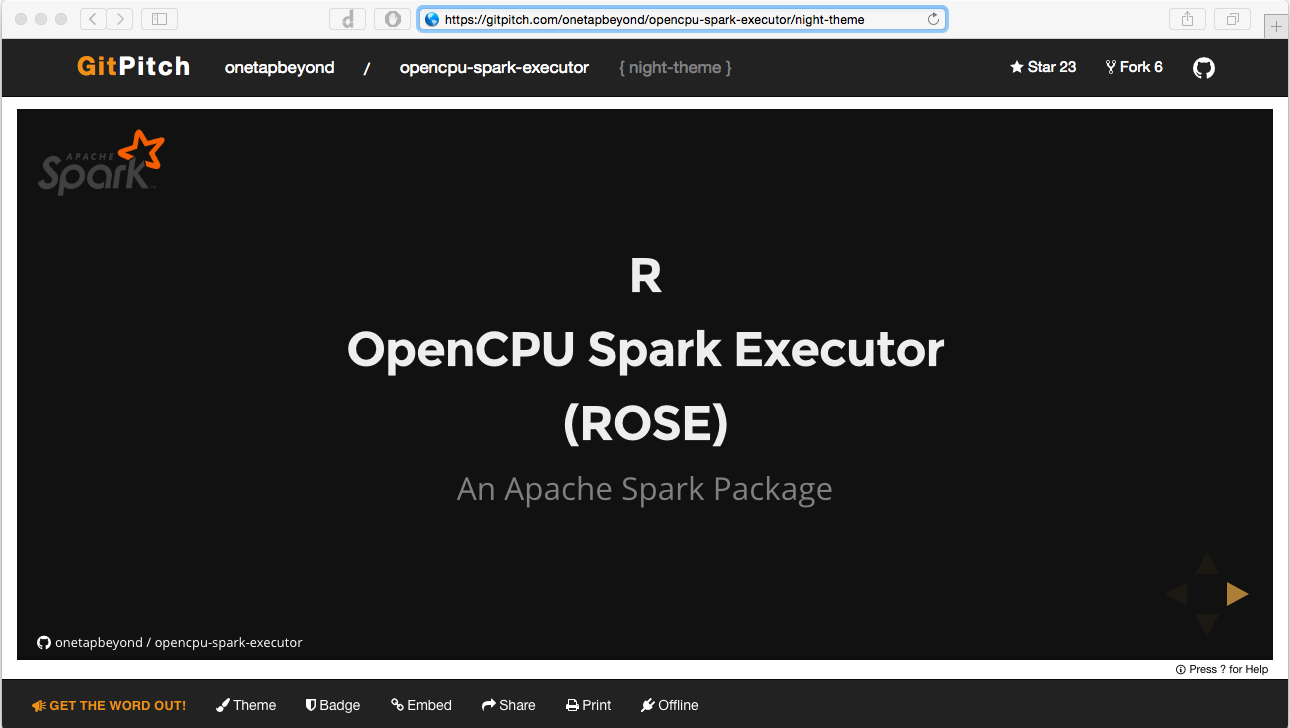Open the opencpu-spark-executor repository link
The image size is (1290, 728).
[494, 68]
